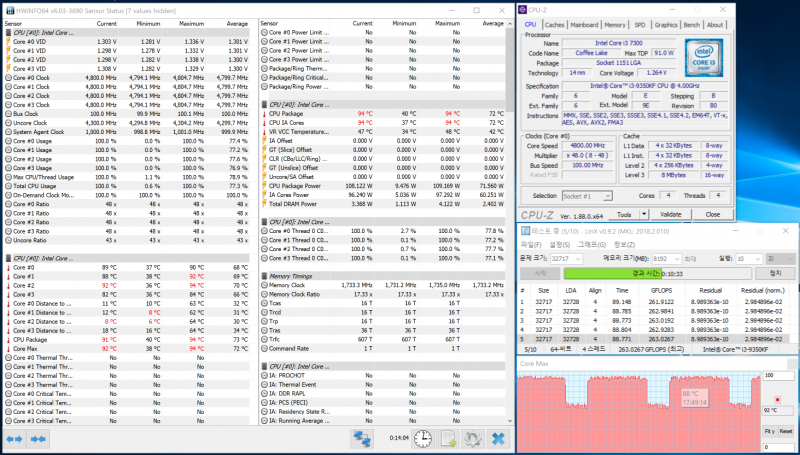Click CPU-Z Tools button

624,214
